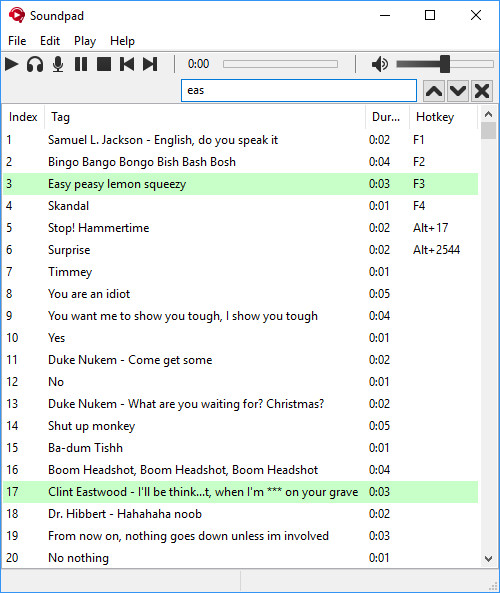Select 'Stop! Hammertime' sound
The height and width of the screenshot is (593, 500).
click(241, 228)
